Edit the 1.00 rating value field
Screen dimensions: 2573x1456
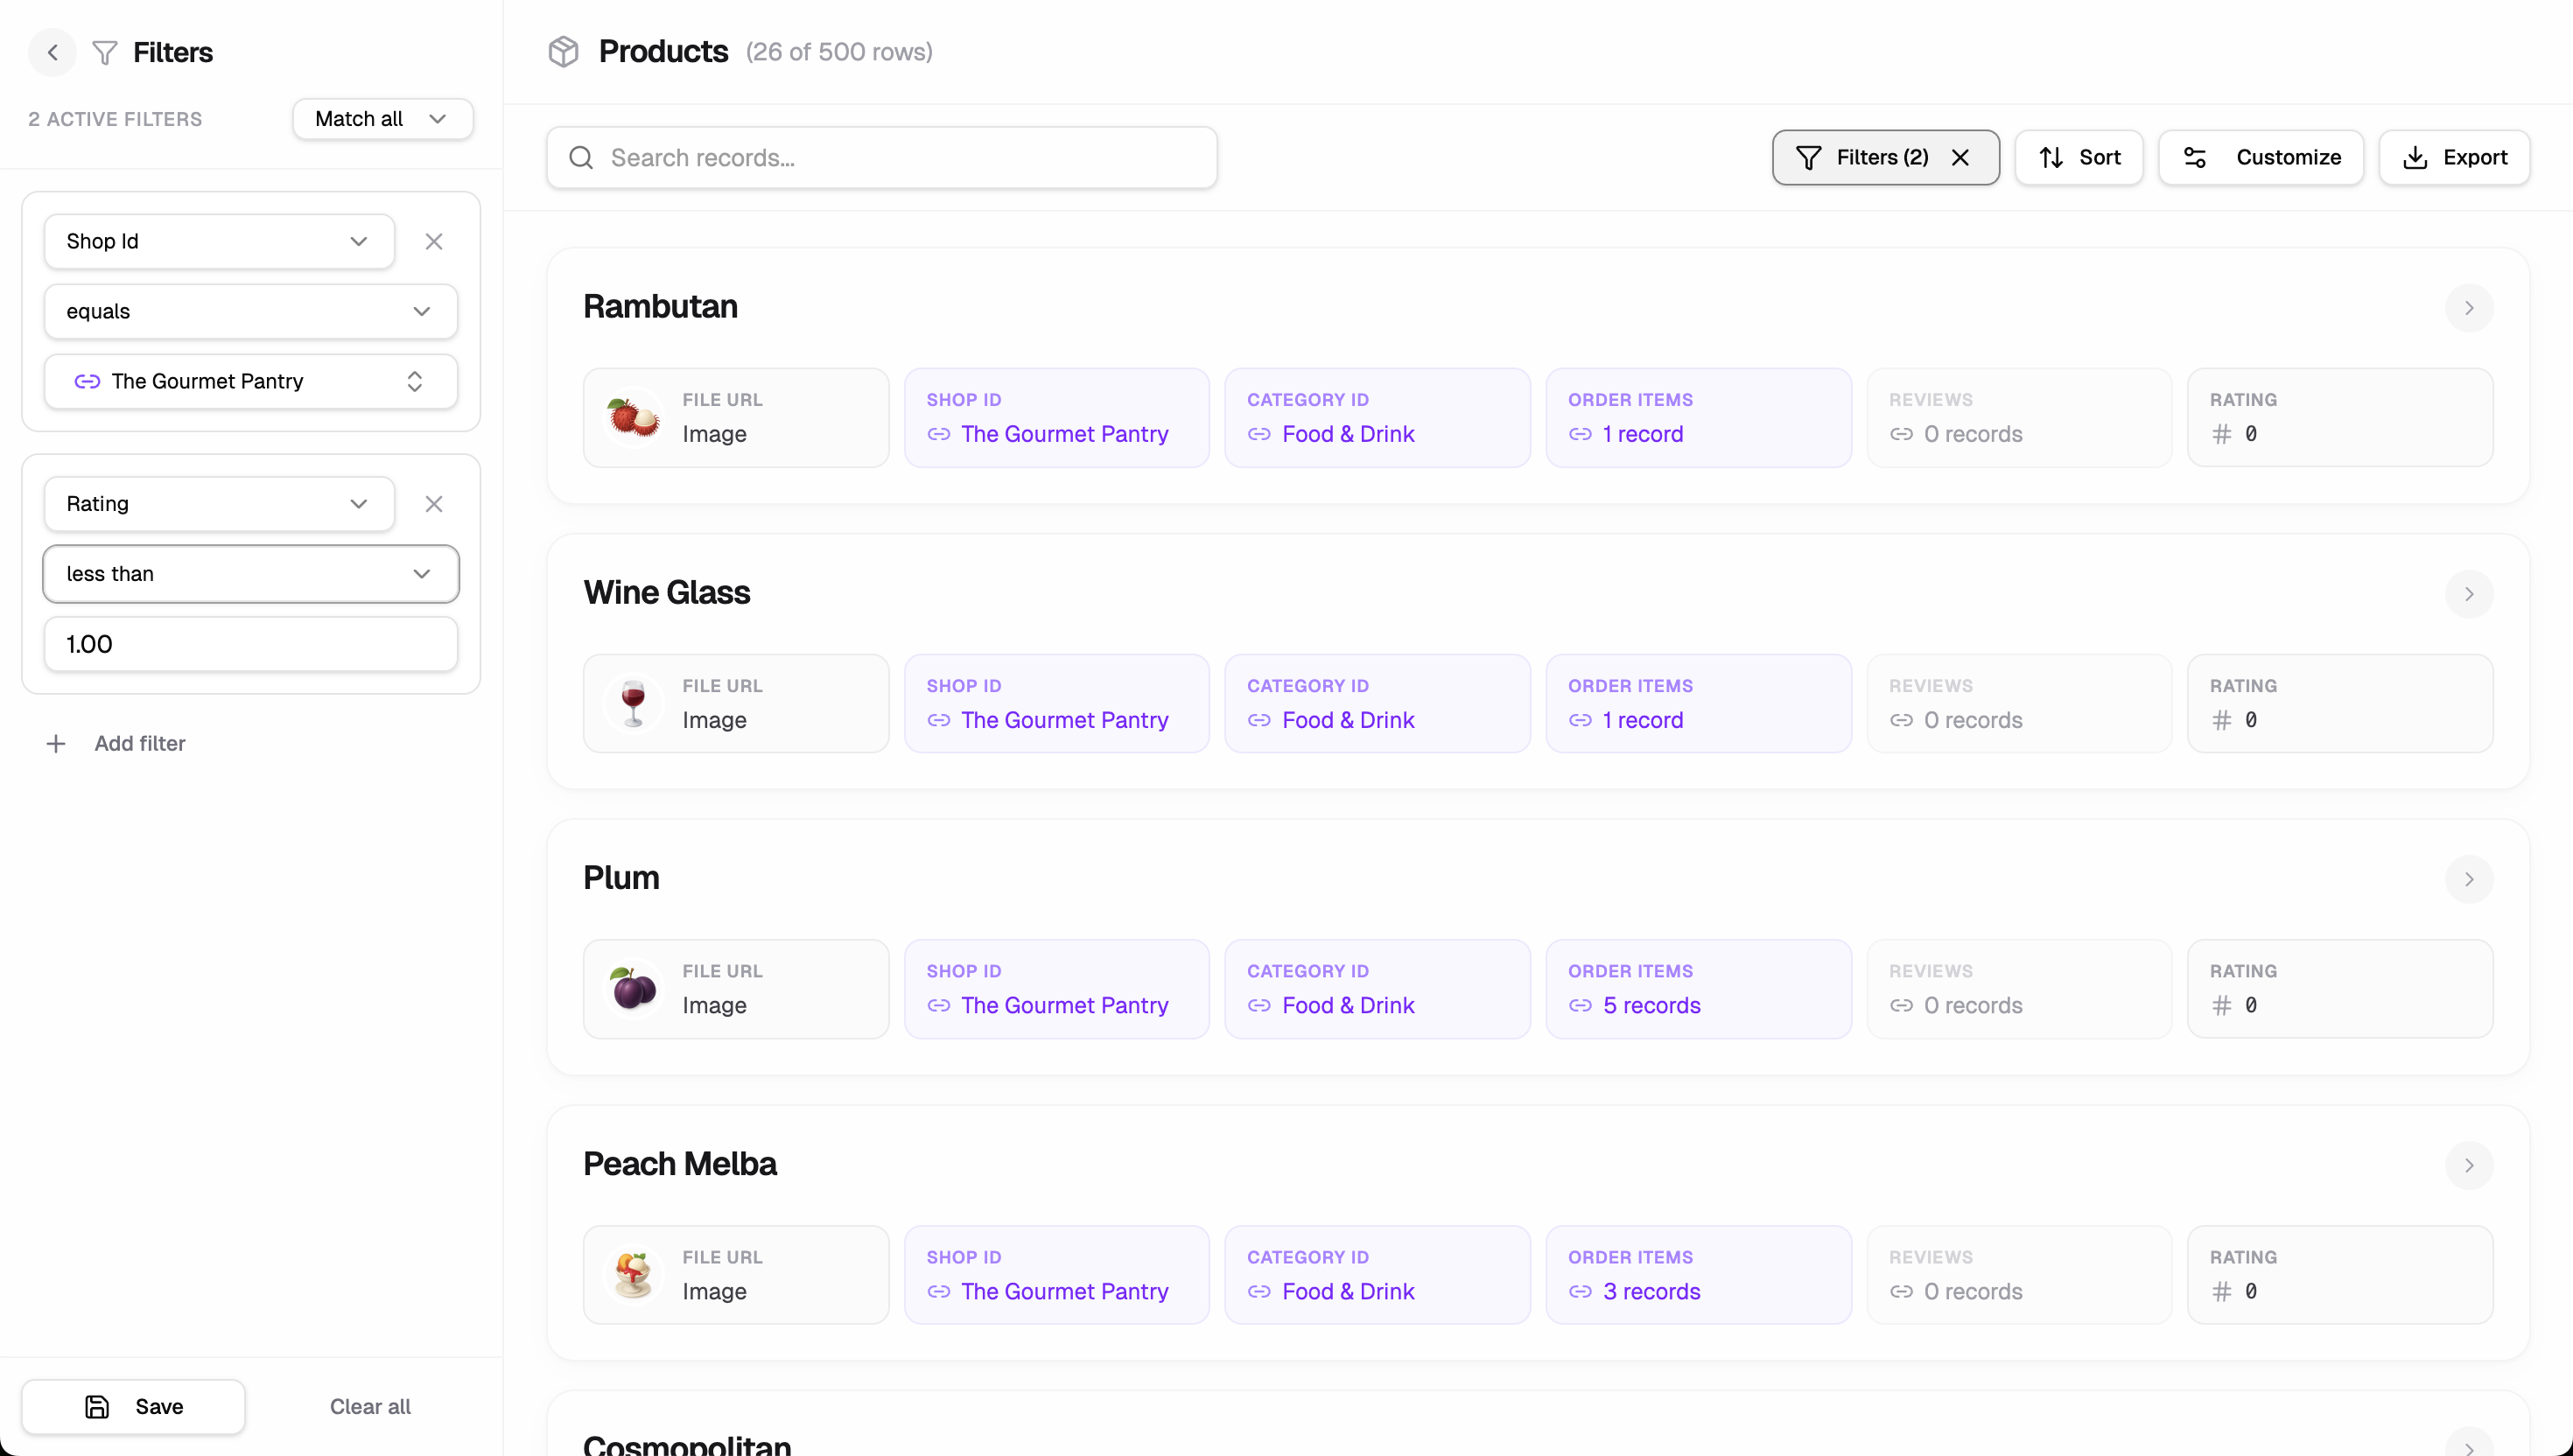click(250, 643)
